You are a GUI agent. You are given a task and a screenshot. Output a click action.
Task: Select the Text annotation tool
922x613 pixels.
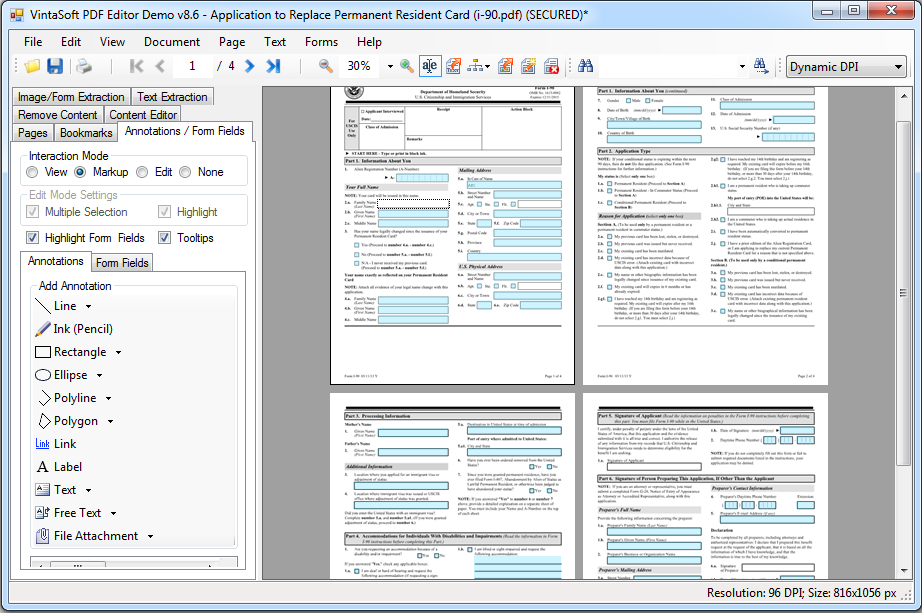(56, 489)
